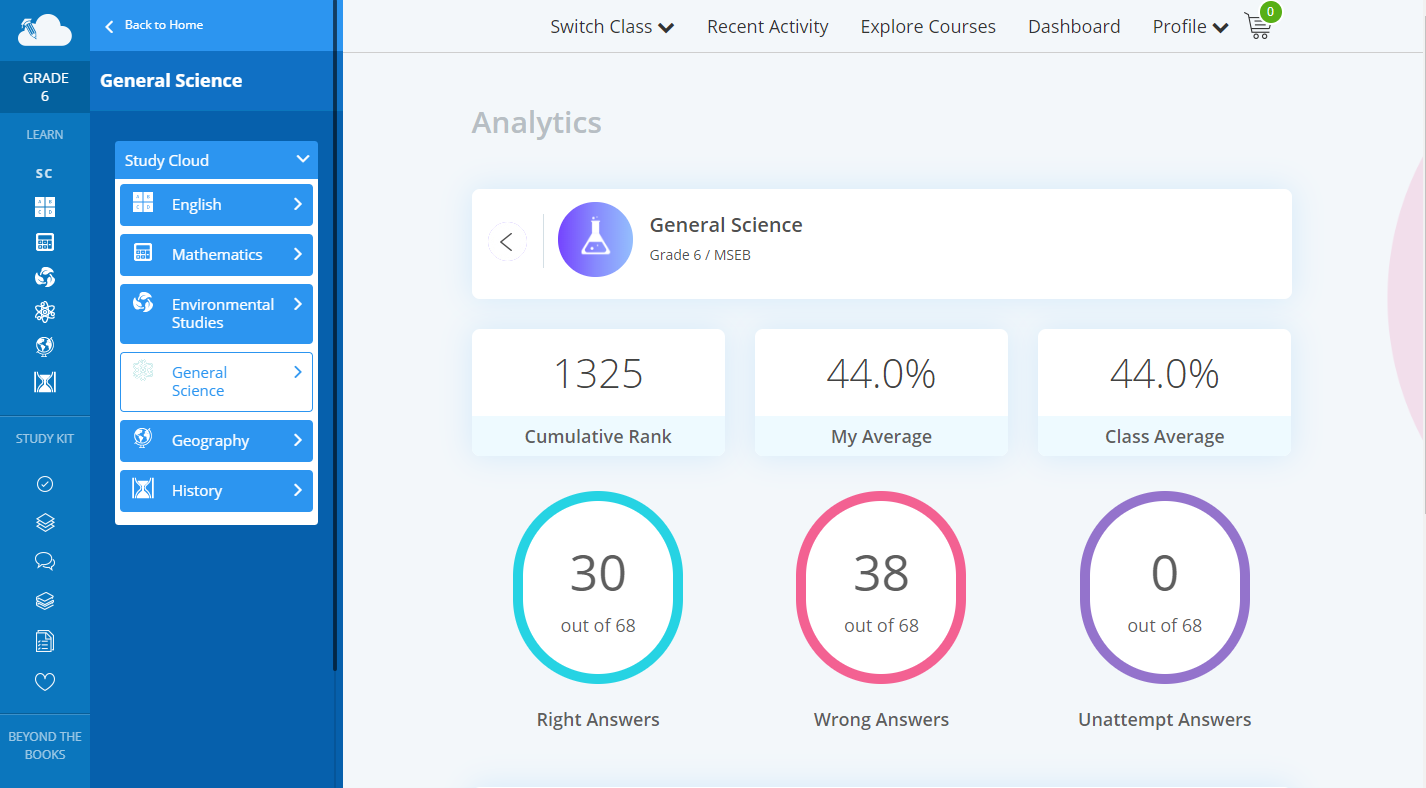Expand the English subject chevron
The height and width of the screenshot is (788, 1426).
(297, 204)
